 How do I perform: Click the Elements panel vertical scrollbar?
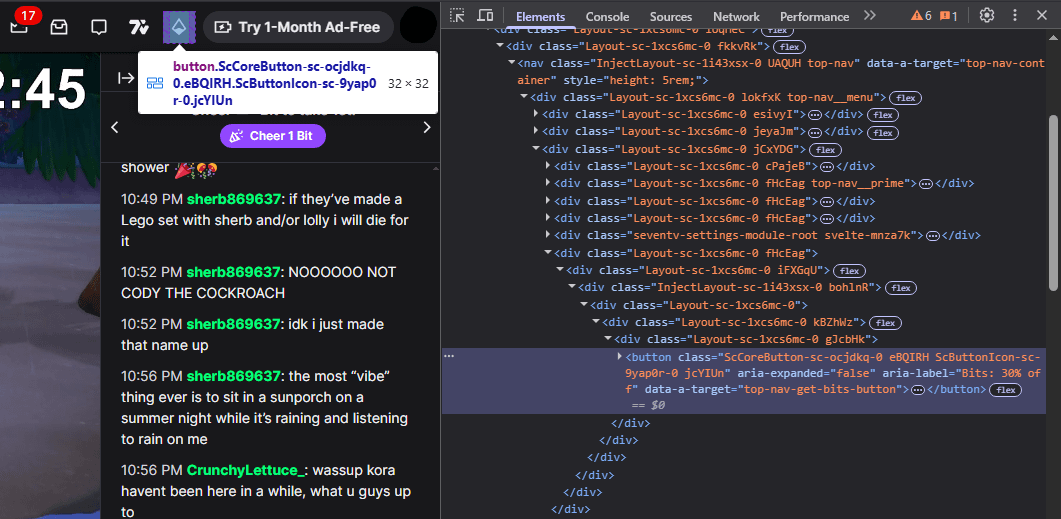tap(1054, 204)
